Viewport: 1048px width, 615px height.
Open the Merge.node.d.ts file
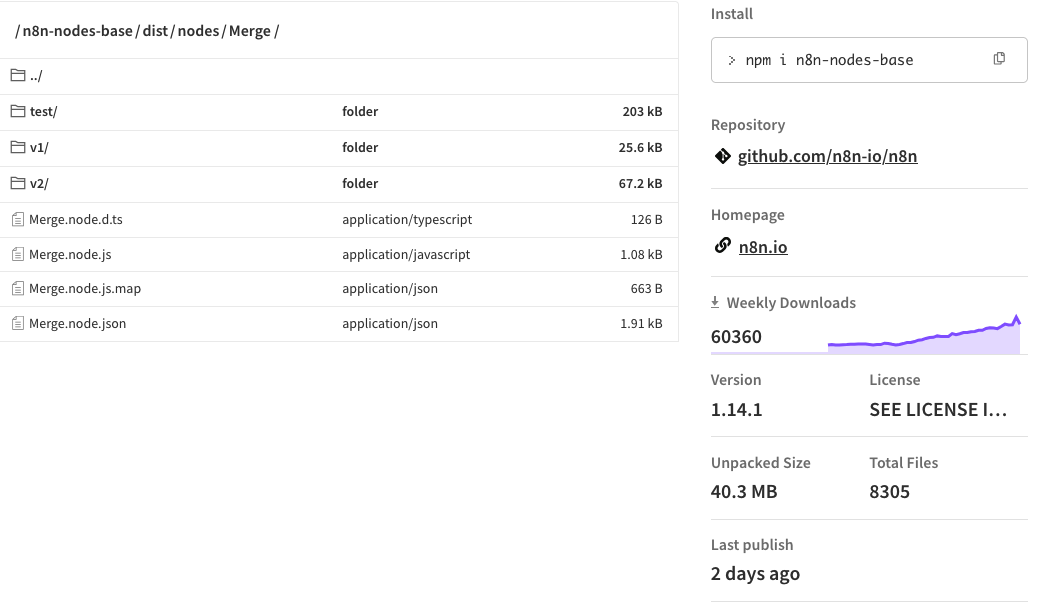click(76, 219)
